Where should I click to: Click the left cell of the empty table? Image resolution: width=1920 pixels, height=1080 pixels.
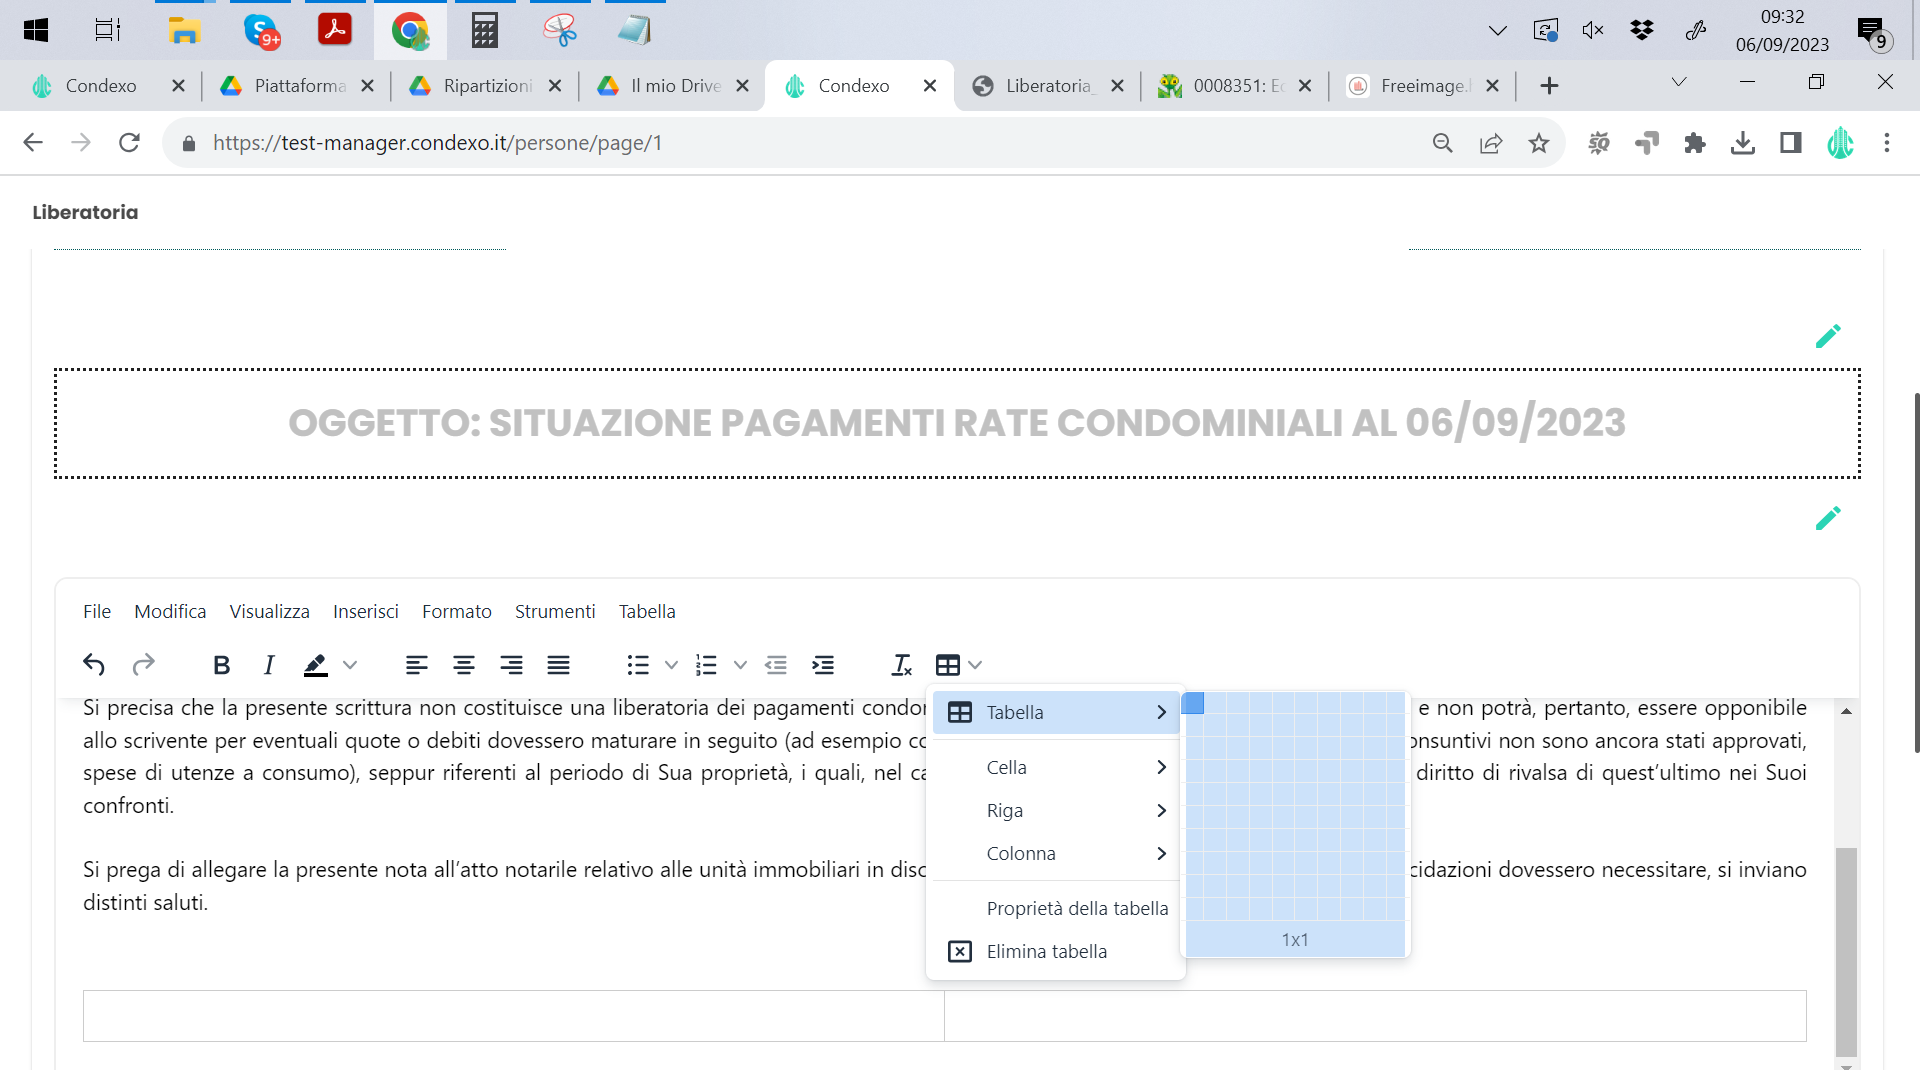coord(514,1016)
